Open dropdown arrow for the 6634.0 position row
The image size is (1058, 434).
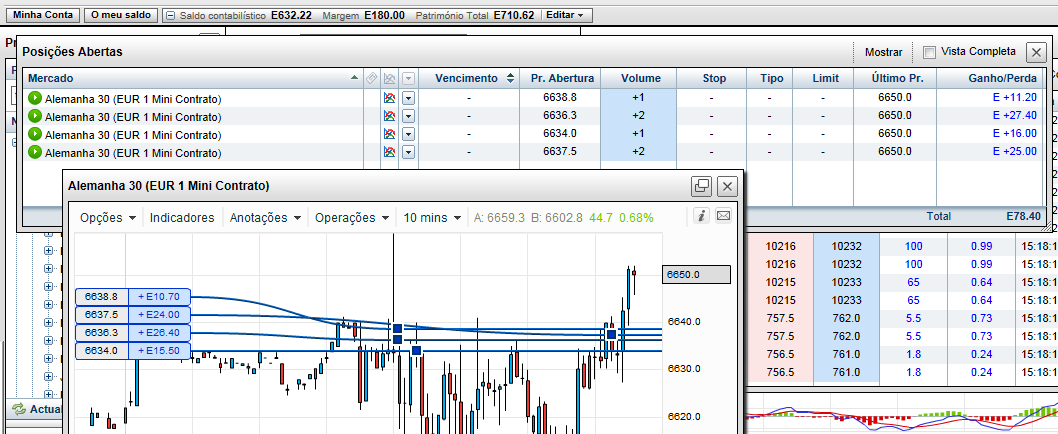408,134
